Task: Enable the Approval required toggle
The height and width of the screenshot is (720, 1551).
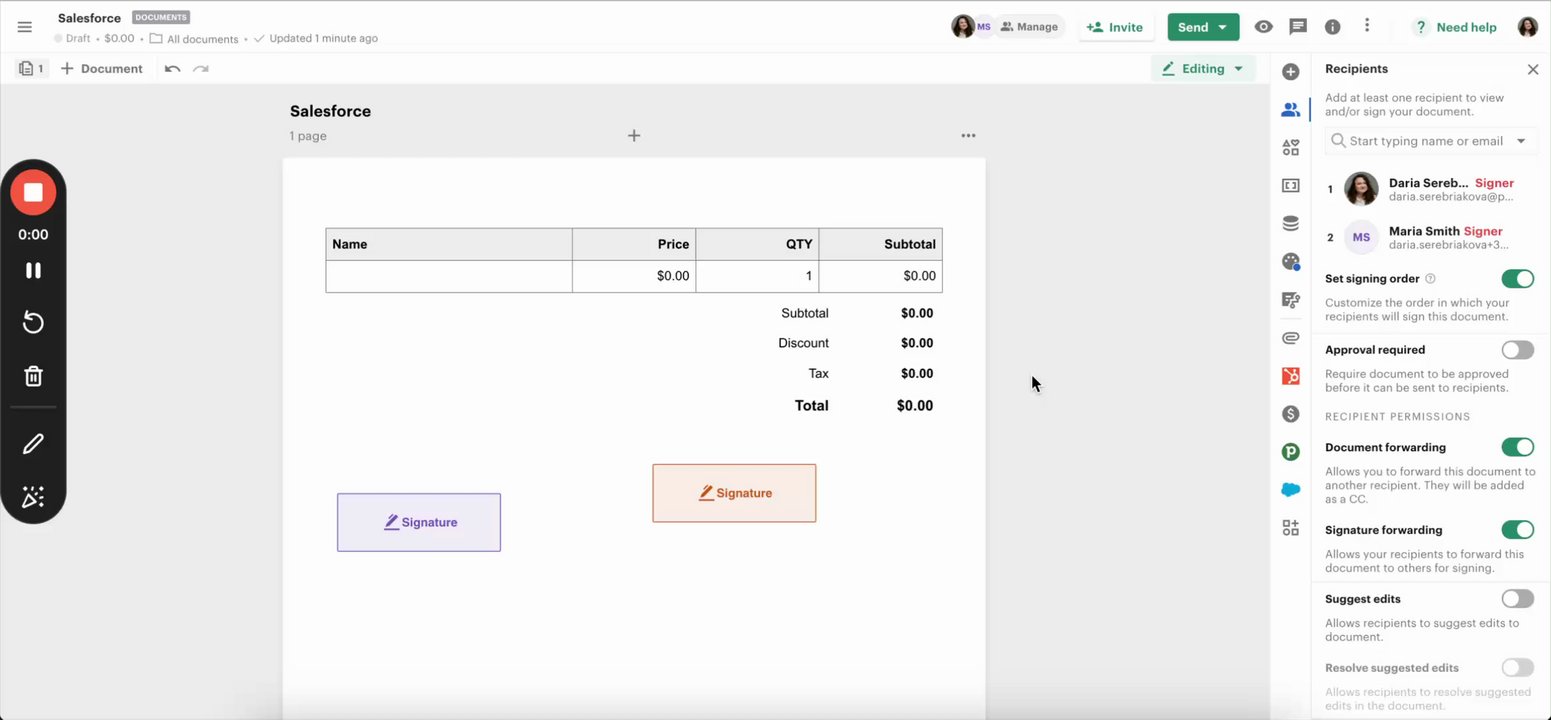Action: point(1517,350)
